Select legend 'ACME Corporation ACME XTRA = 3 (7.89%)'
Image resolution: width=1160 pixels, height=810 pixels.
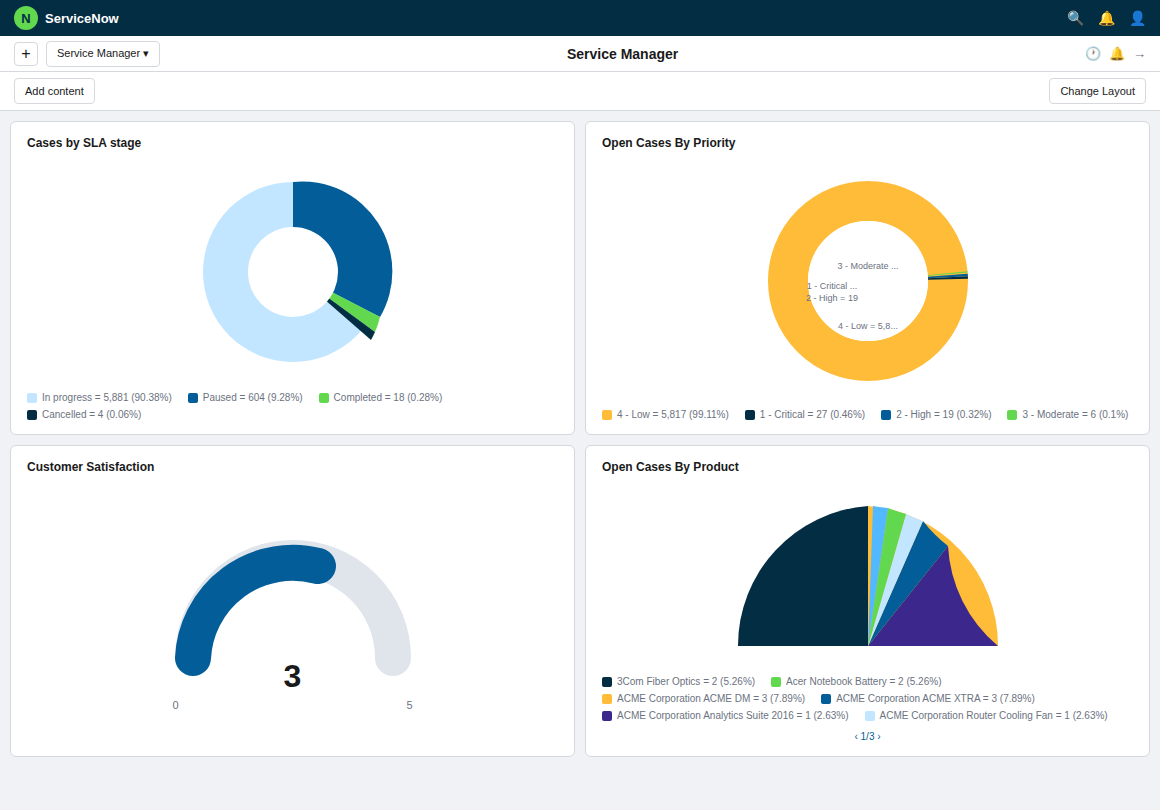click(935, 698)
